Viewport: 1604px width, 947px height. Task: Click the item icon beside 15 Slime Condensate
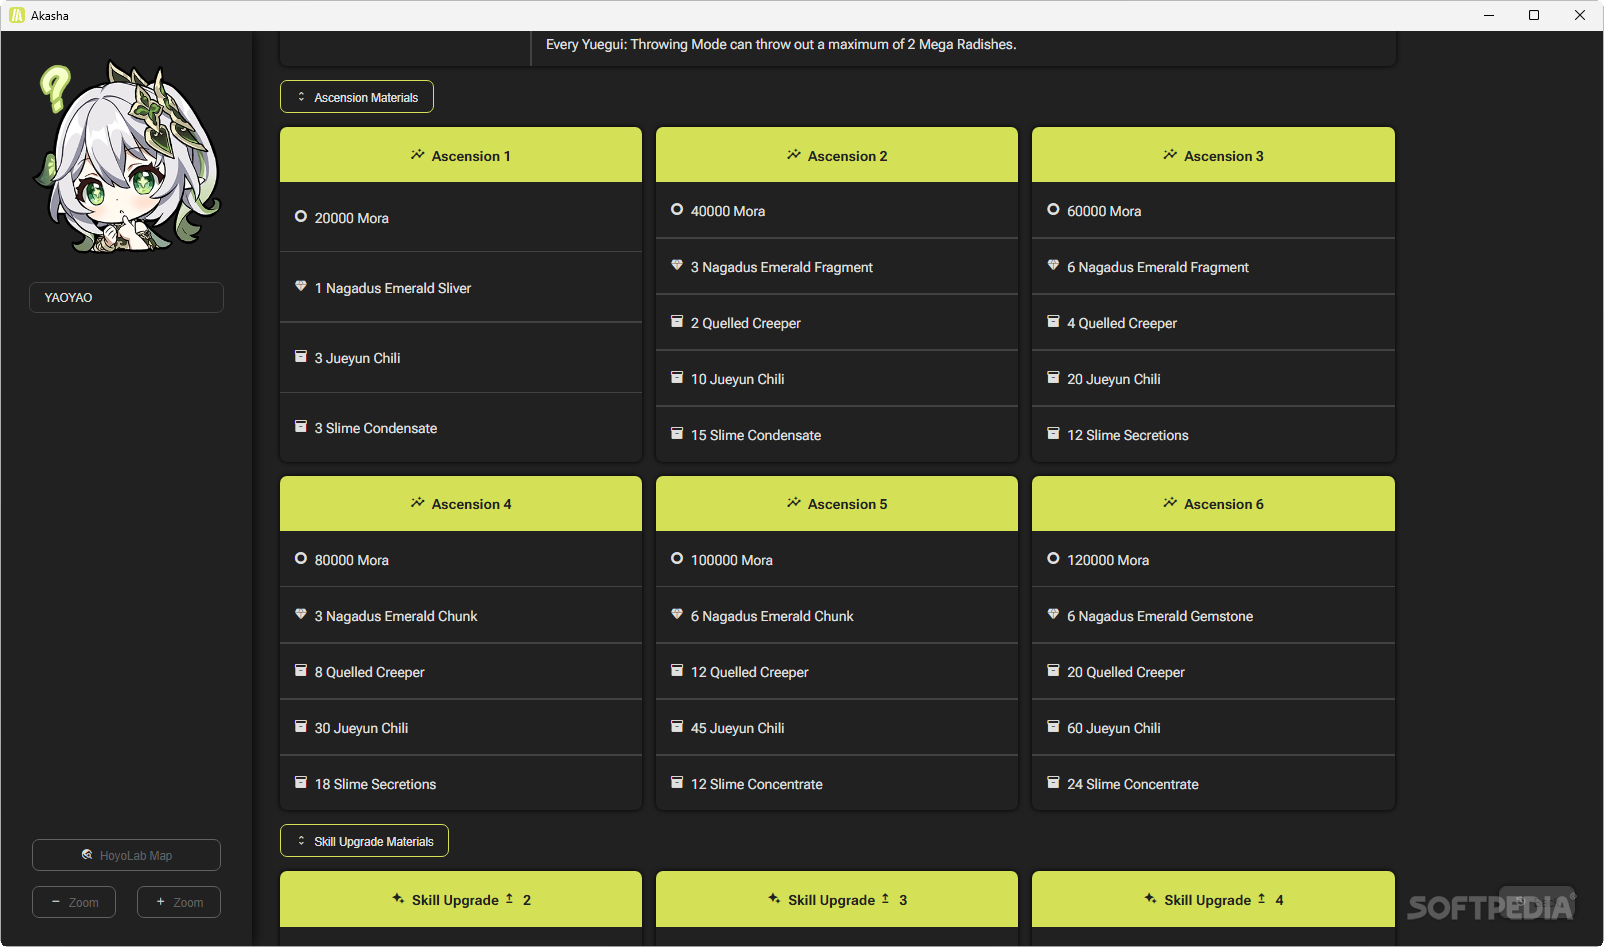pyautogui.click(x=677, y=433)
